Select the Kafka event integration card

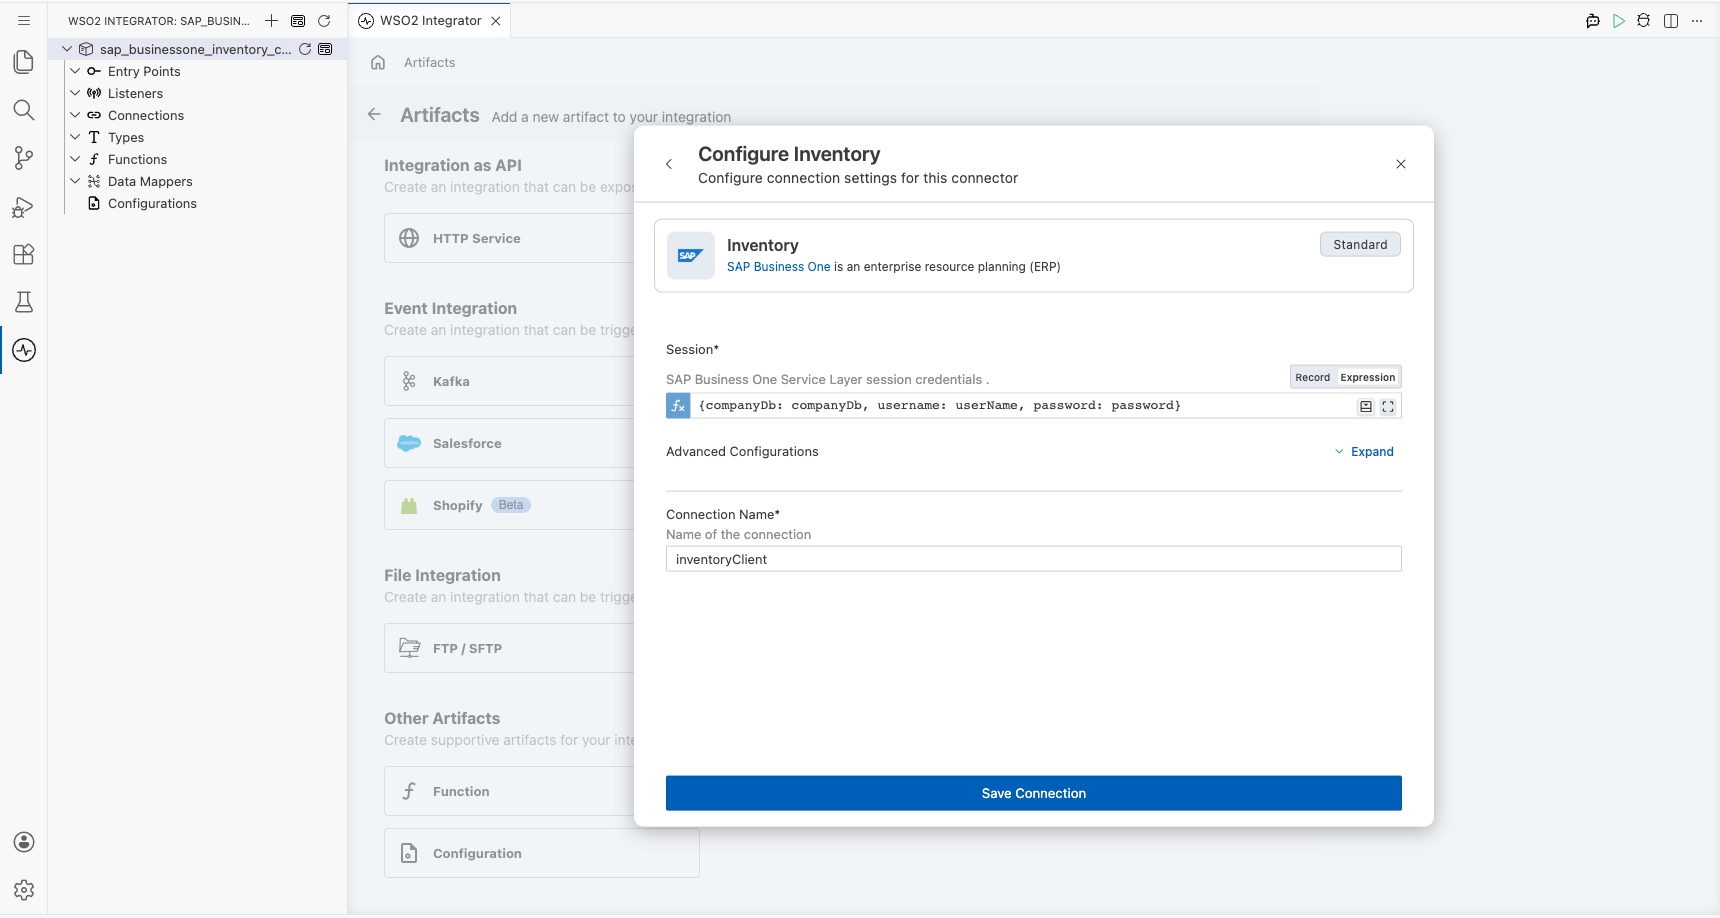click(x=509, y=381)
